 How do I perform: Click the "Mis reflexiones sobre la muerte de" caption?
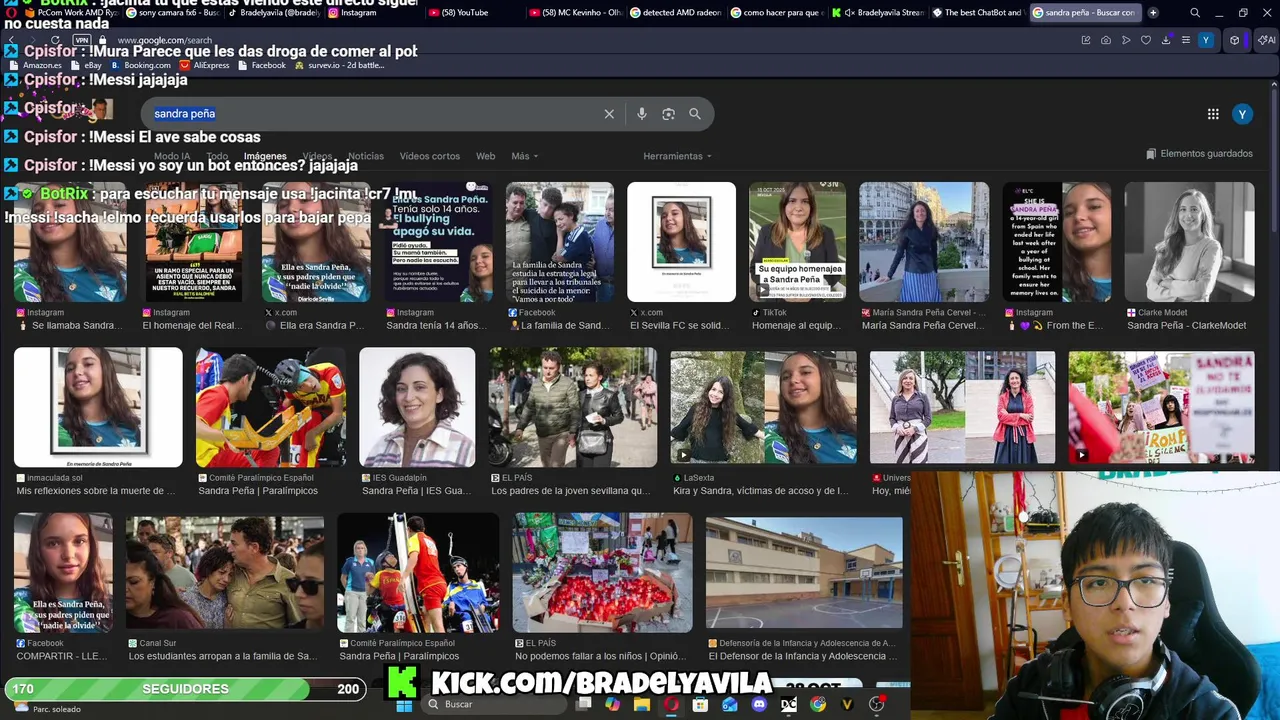96,491
